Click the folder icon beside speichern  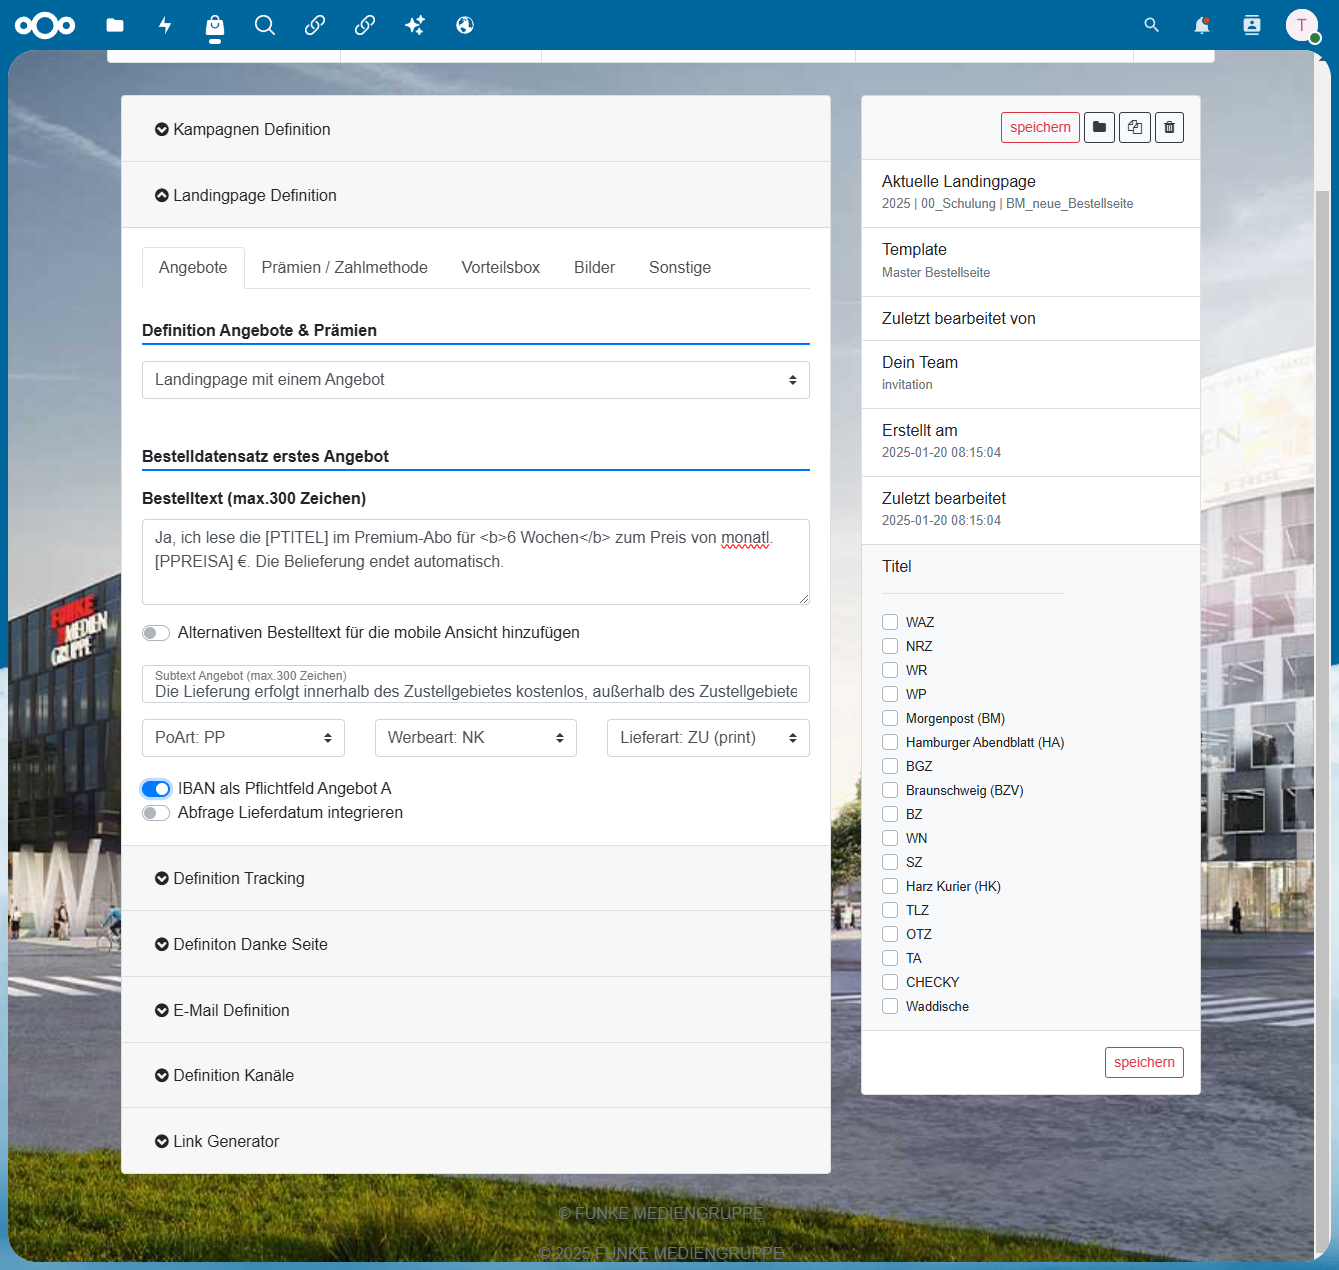(x=1099, y=127)
